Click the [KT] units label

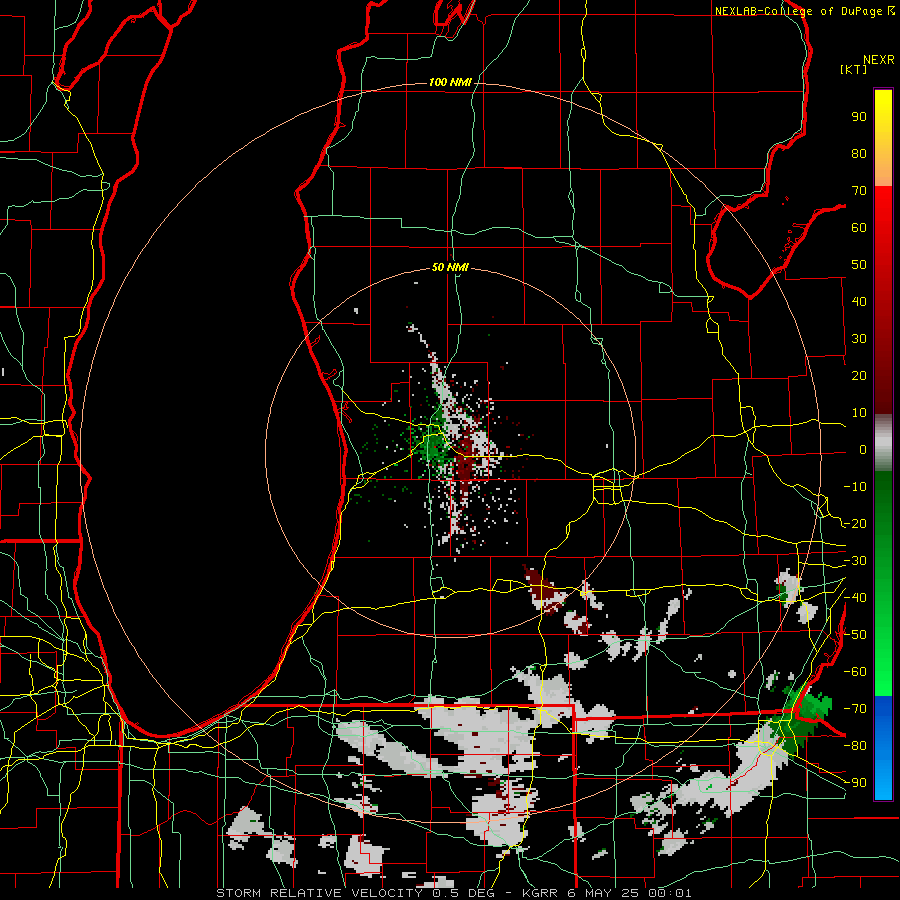click(x=854, y=69)
